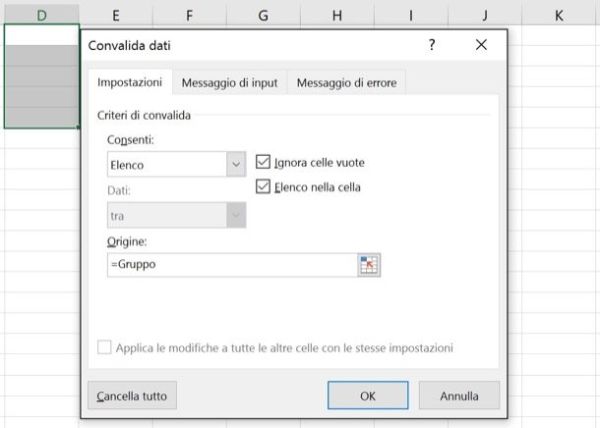Image resolution: width=600 pixels, height=428 pixels.
Task: Click the Cancella tutto button
Action: (x=131, y=396)
